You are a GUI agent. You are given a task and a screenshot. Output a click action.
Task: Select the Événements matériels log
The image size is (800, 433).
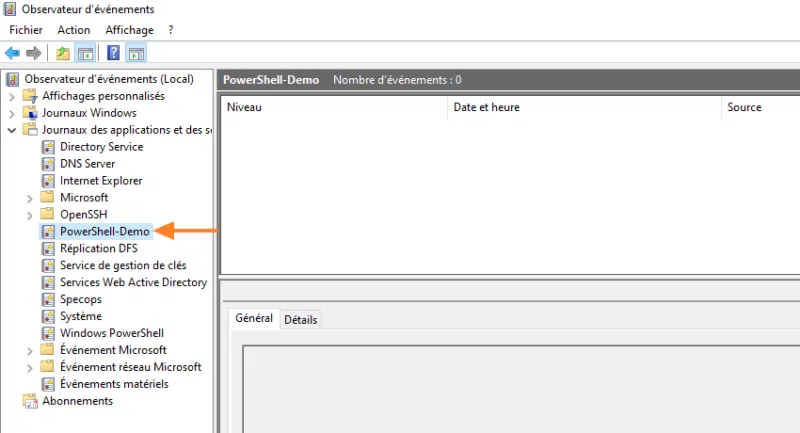(114, 384)
